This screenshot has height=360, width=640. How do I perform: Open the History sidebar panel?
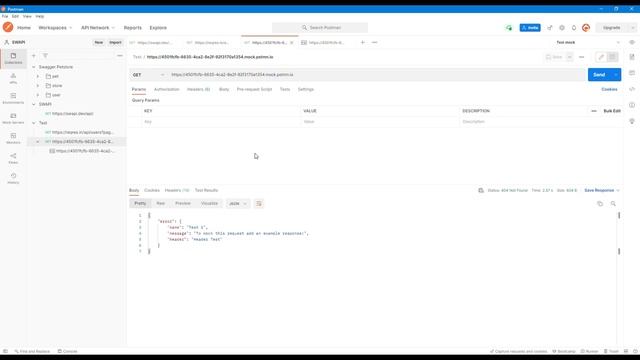pyautogui.click(x=13, y=178)
